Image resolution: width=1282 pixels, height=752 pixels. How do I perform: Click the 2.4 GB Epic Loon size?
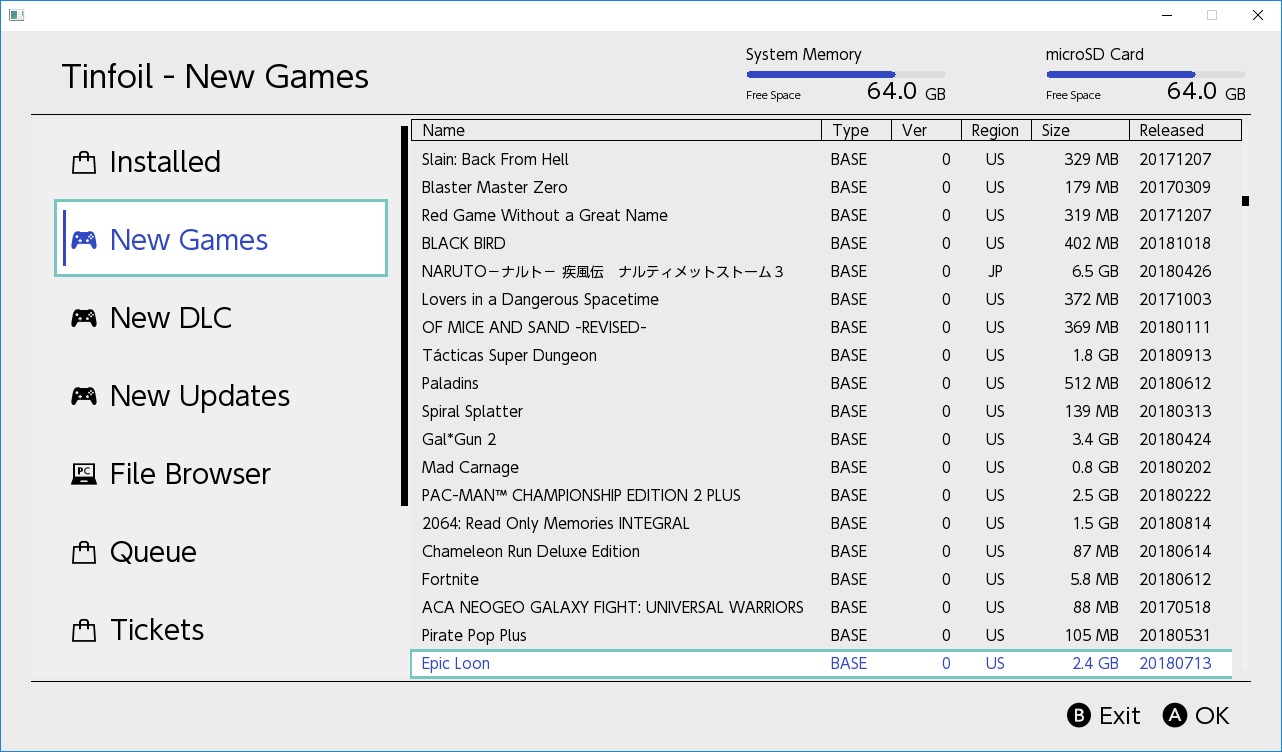point(1095,663)
